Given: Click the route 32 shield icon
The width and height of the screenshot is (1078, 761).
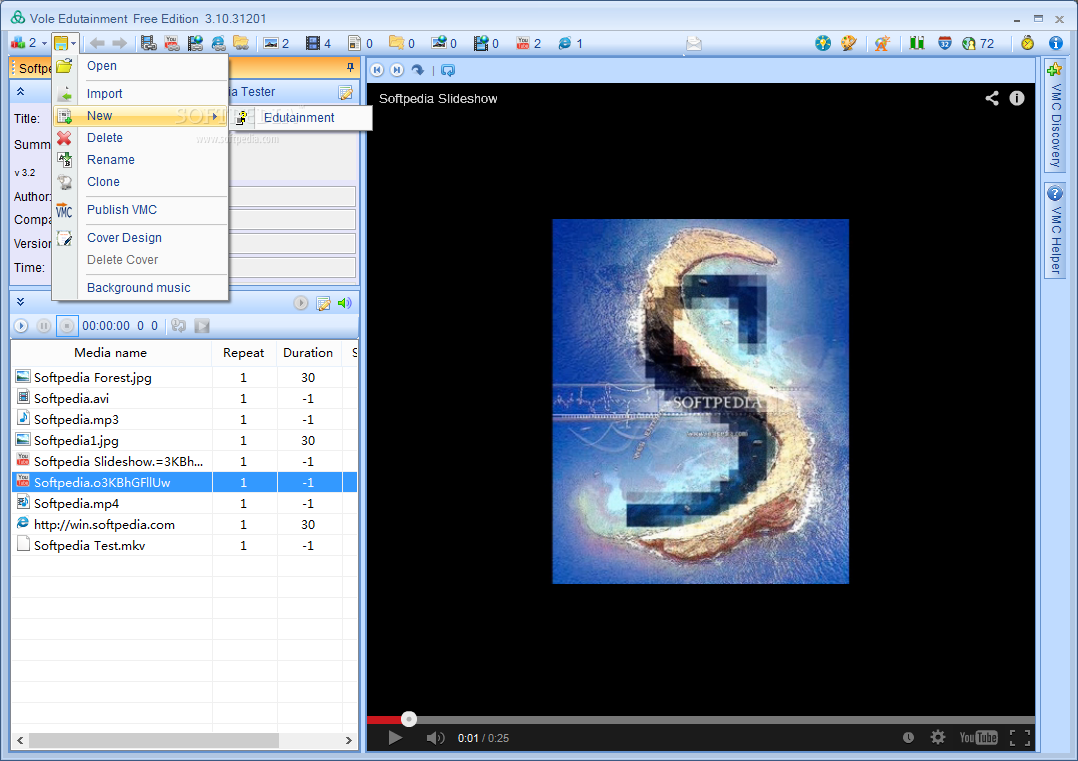Looking at the screenshot, I should (x=945, y=43).
